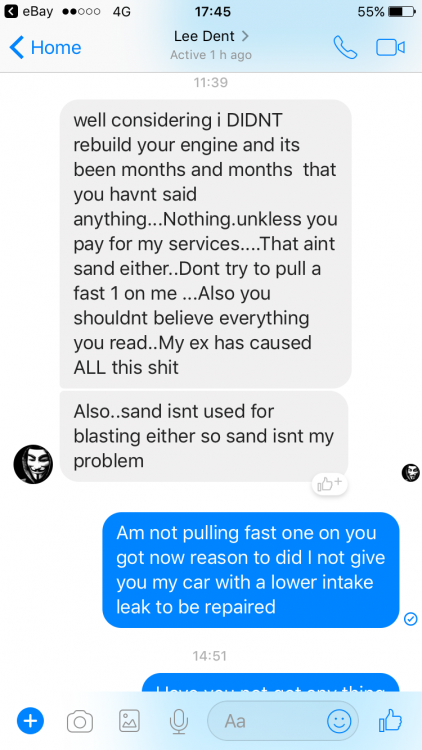Tap the eBay return-to-app indicator
Screen dimensions: 422x750
(28, 11)
